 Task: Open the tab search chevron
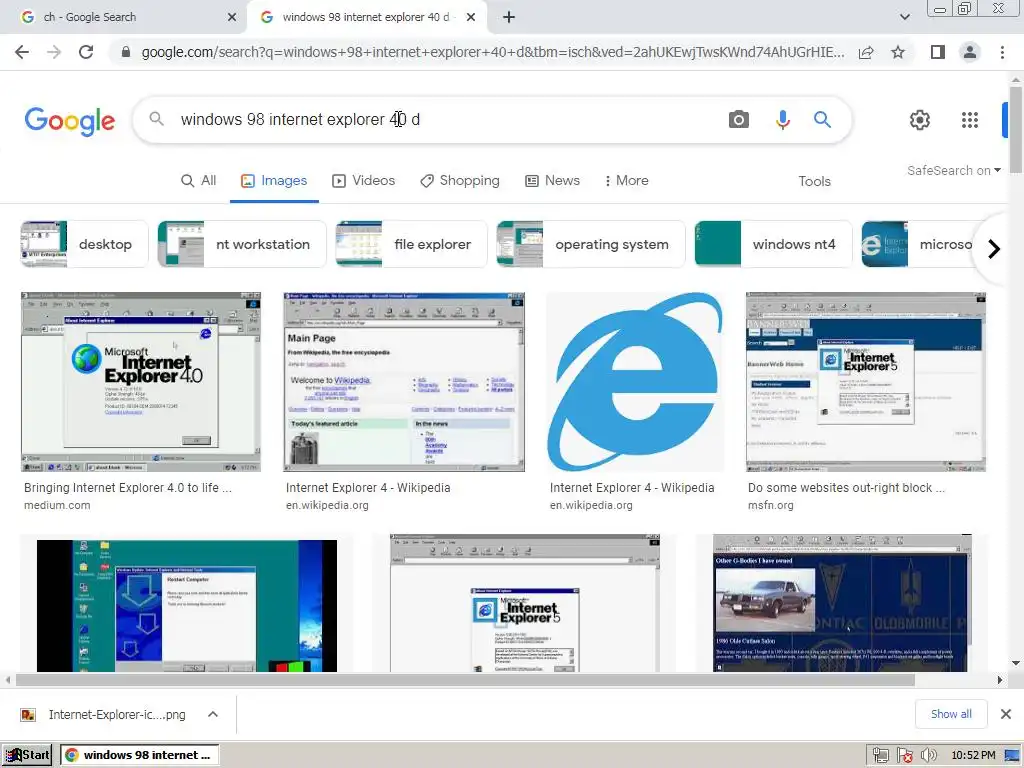pos(904,17)
